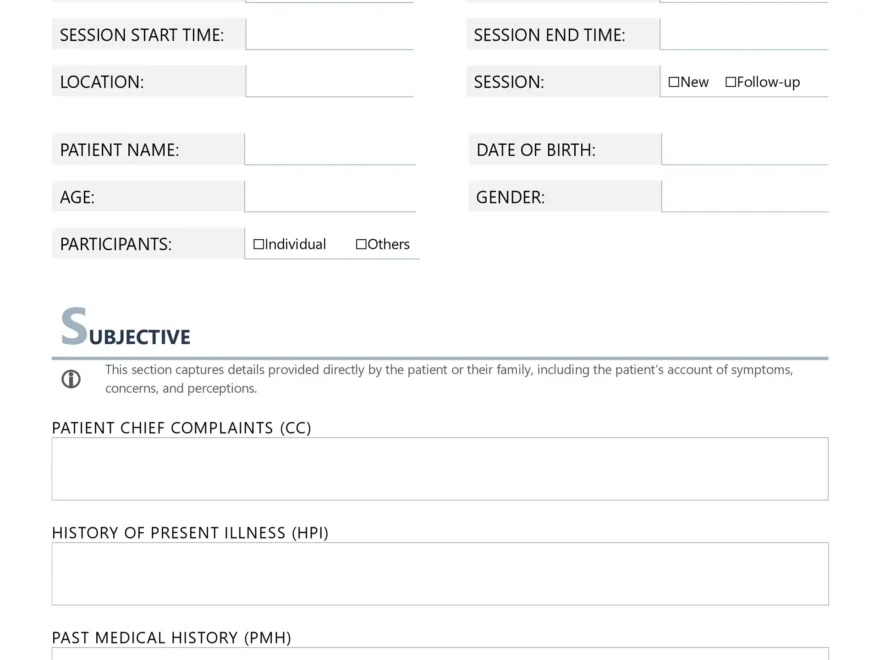This screenshot has height=660, width=880.
Task: Select the Date of Birth field
Action: [x=745, y=149]
